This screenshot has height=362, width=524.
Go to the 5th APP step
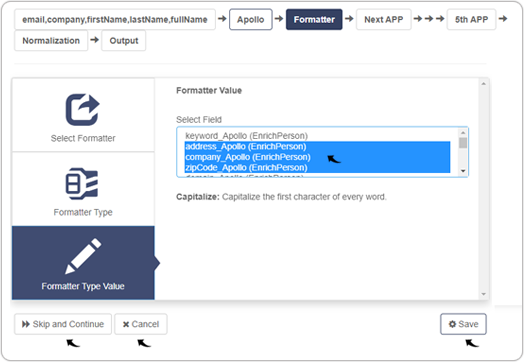[x=471, y=19]
